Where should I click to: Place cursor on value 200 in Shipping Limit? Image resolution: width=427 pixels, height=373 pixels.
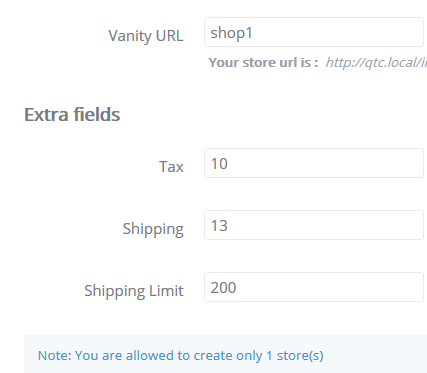223,288
